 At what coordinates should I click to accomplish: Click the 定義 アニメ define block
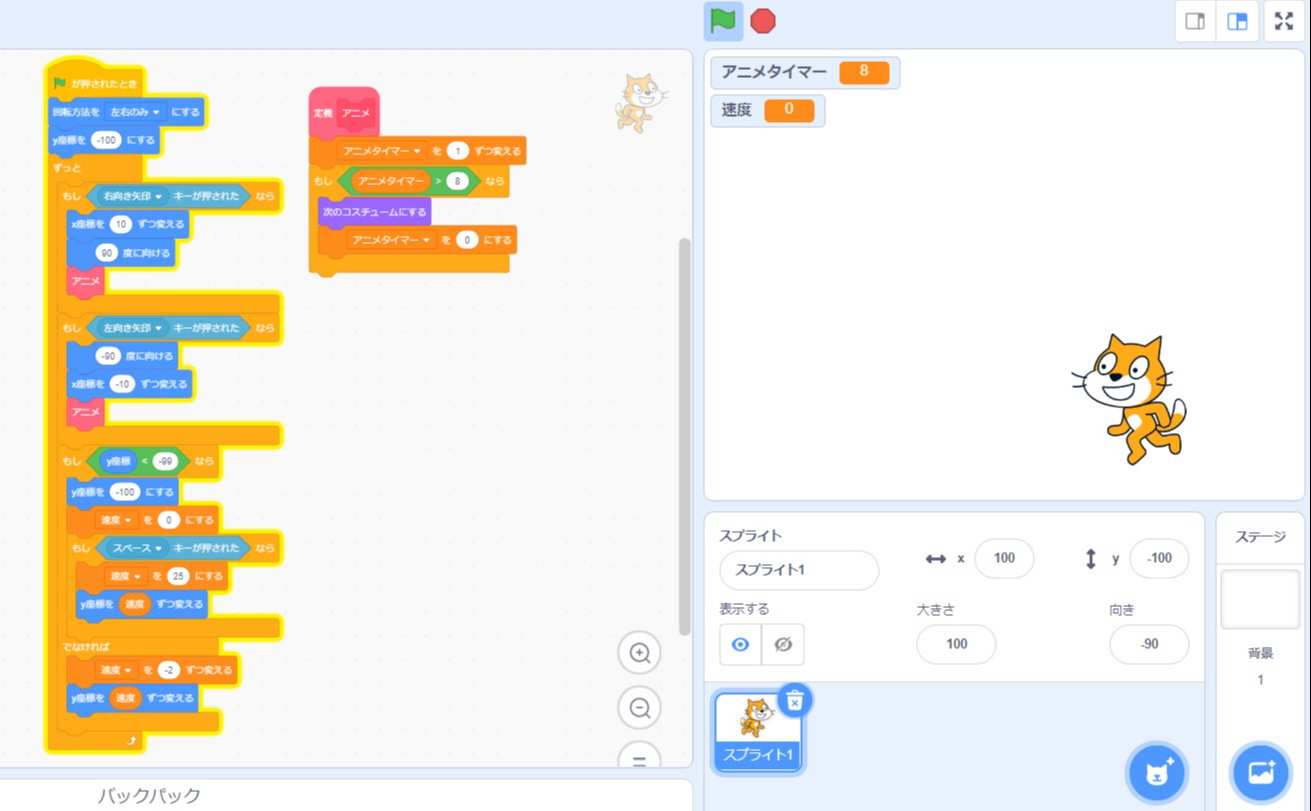344,111
